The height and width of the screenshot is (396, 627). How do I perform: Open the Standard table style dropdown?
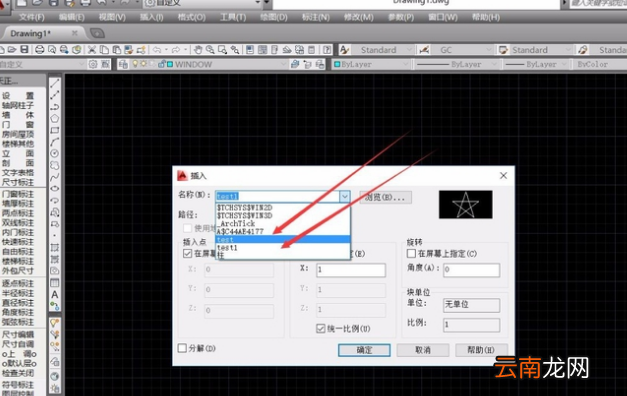pyautogui.click(x=568, y=50)
